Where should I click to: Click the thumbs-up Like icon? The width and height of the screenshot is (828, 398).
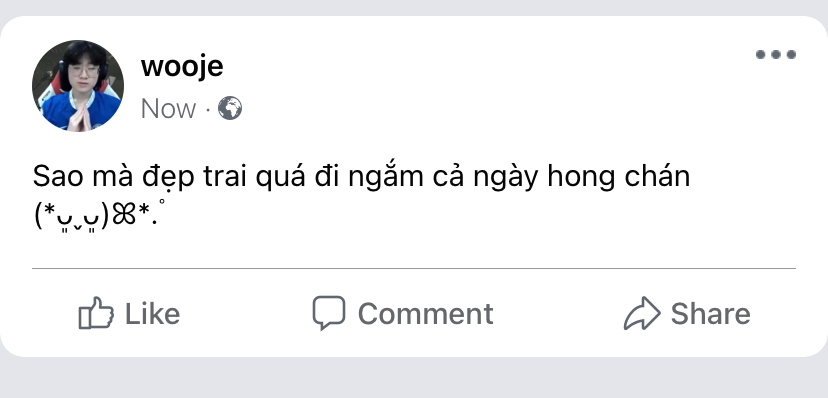(x=96, y=313)
